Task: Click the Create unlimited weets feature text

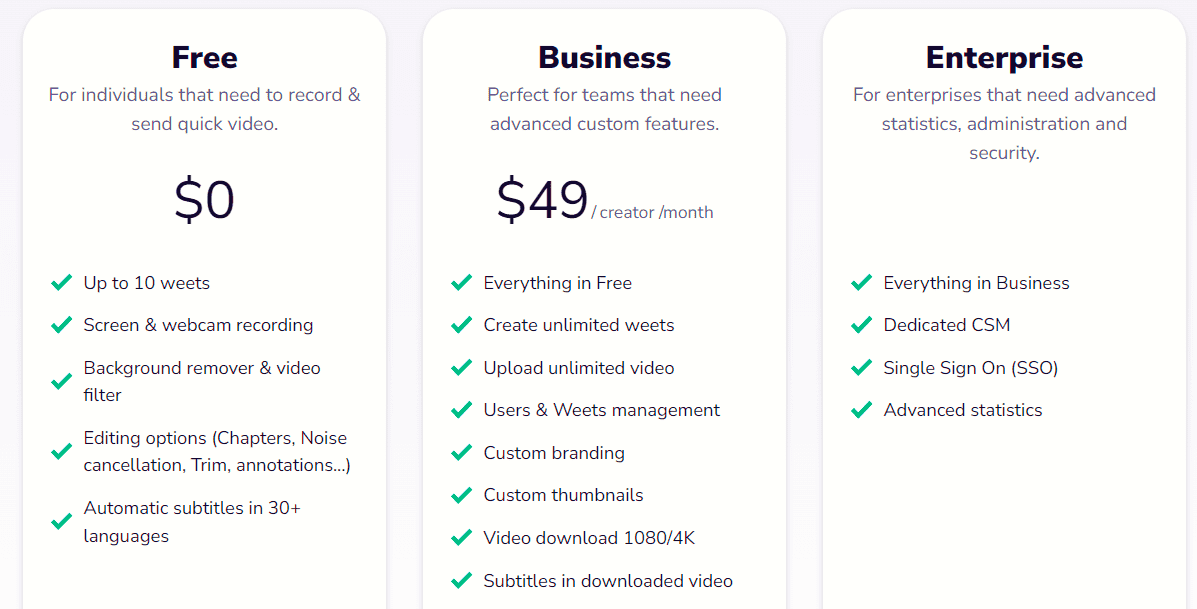Action: click(579, 325)
